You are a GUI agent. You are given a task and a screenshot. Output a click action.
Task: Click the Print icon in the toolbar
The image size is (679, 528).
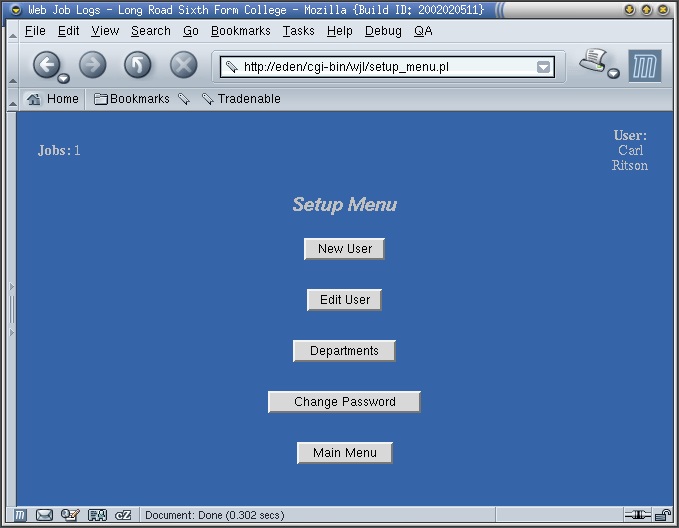(x=594, y=61)
